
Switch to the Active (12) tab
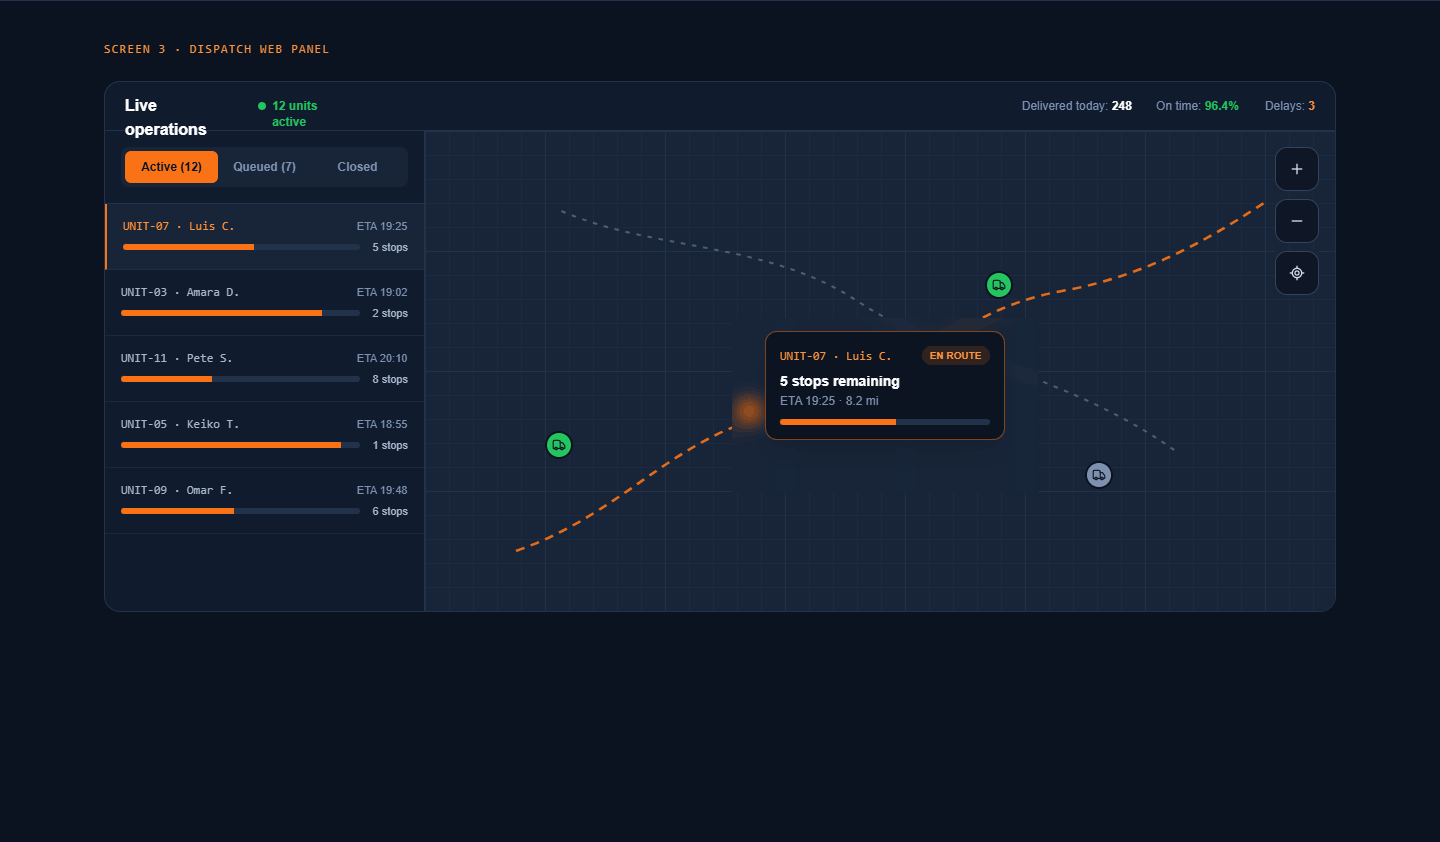click(171, 167)
